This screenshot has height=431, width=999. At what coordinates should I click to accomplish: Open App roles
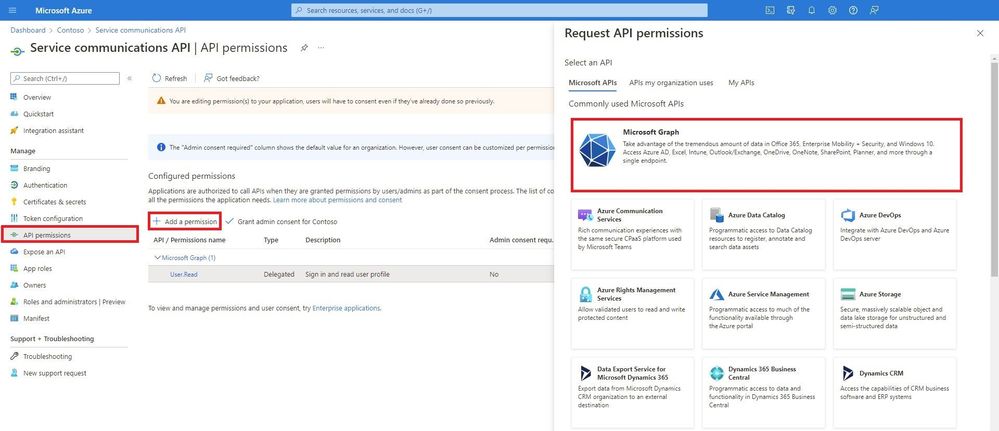click(x=38, y=268)
